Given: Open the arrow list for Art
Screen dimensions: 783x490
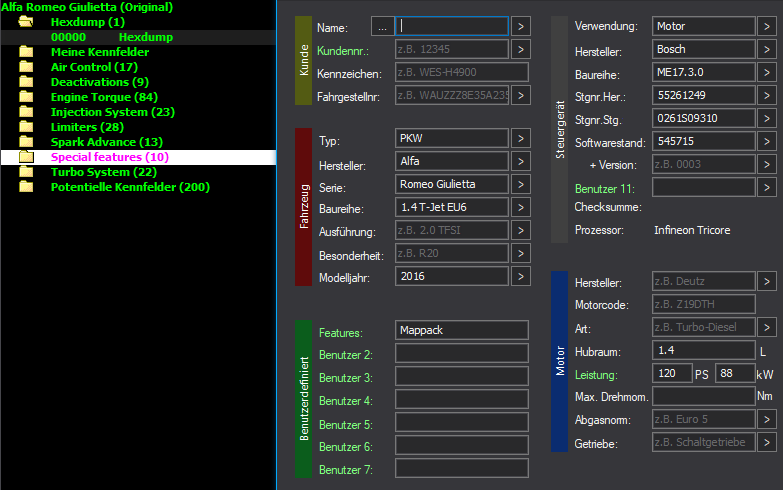Looking at the screenshot, I should [x=767, y=327].
